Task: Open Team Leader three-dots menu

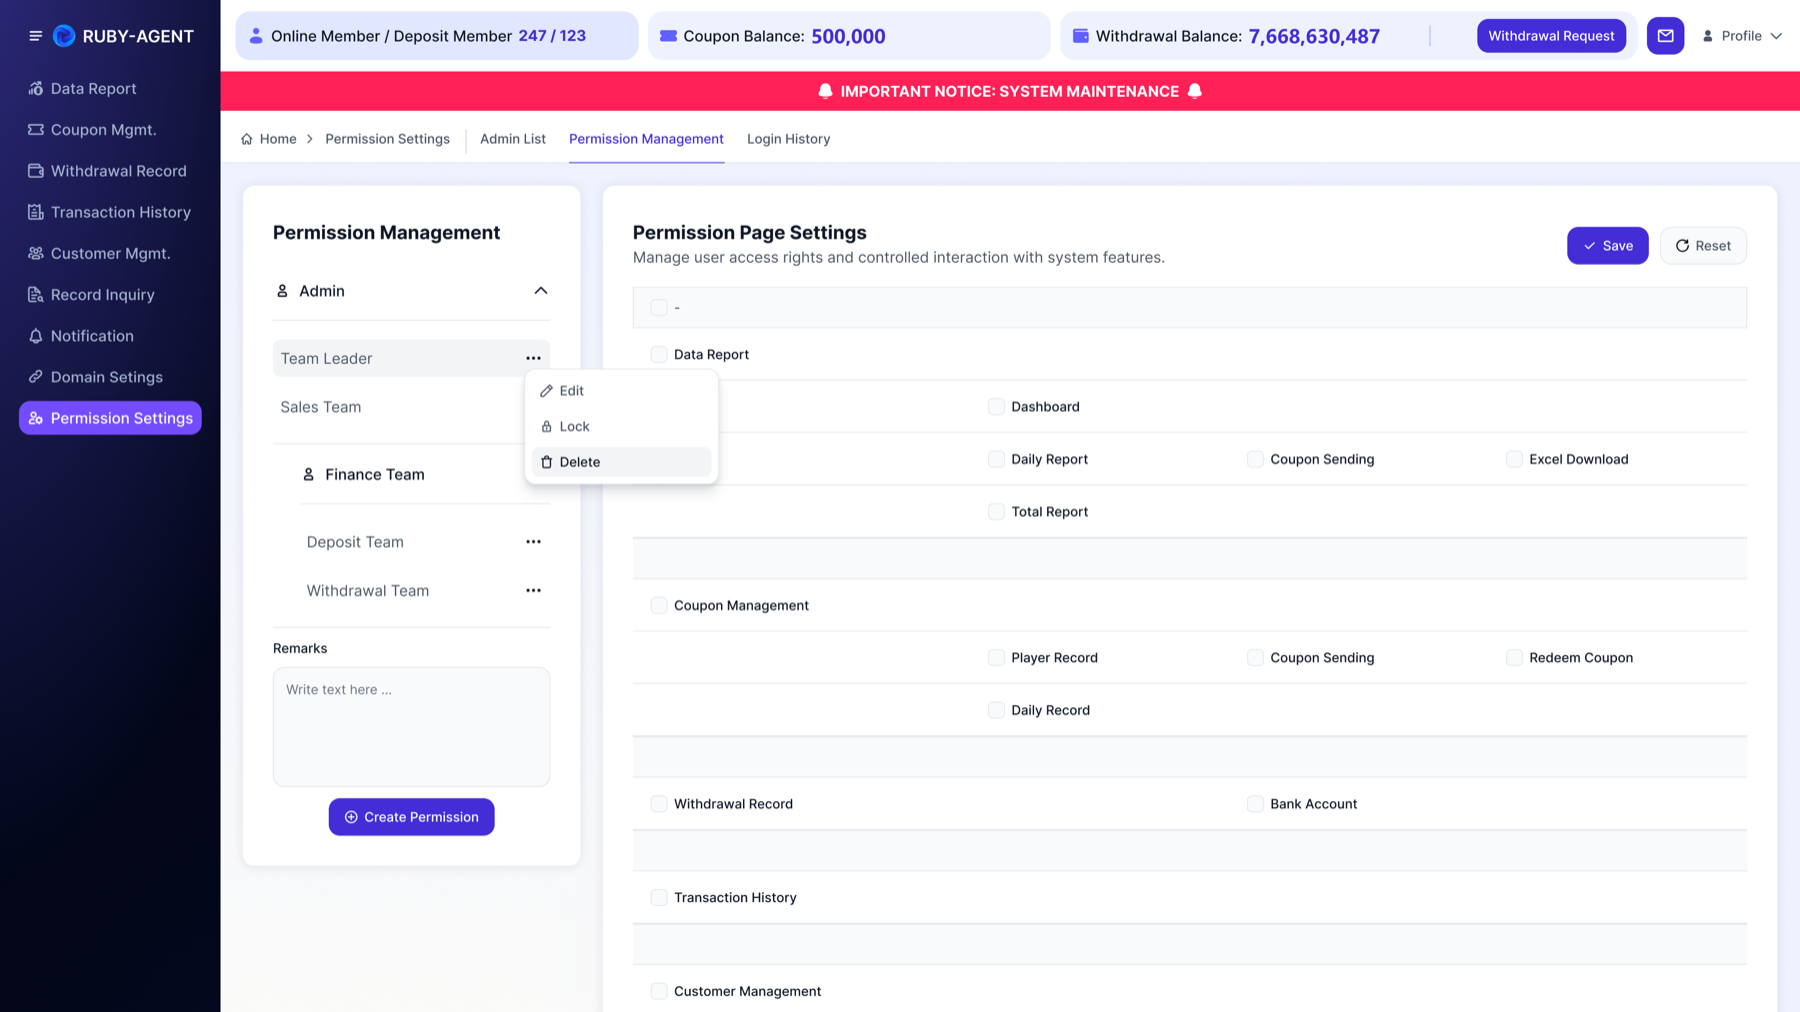Action: point(533,358)
